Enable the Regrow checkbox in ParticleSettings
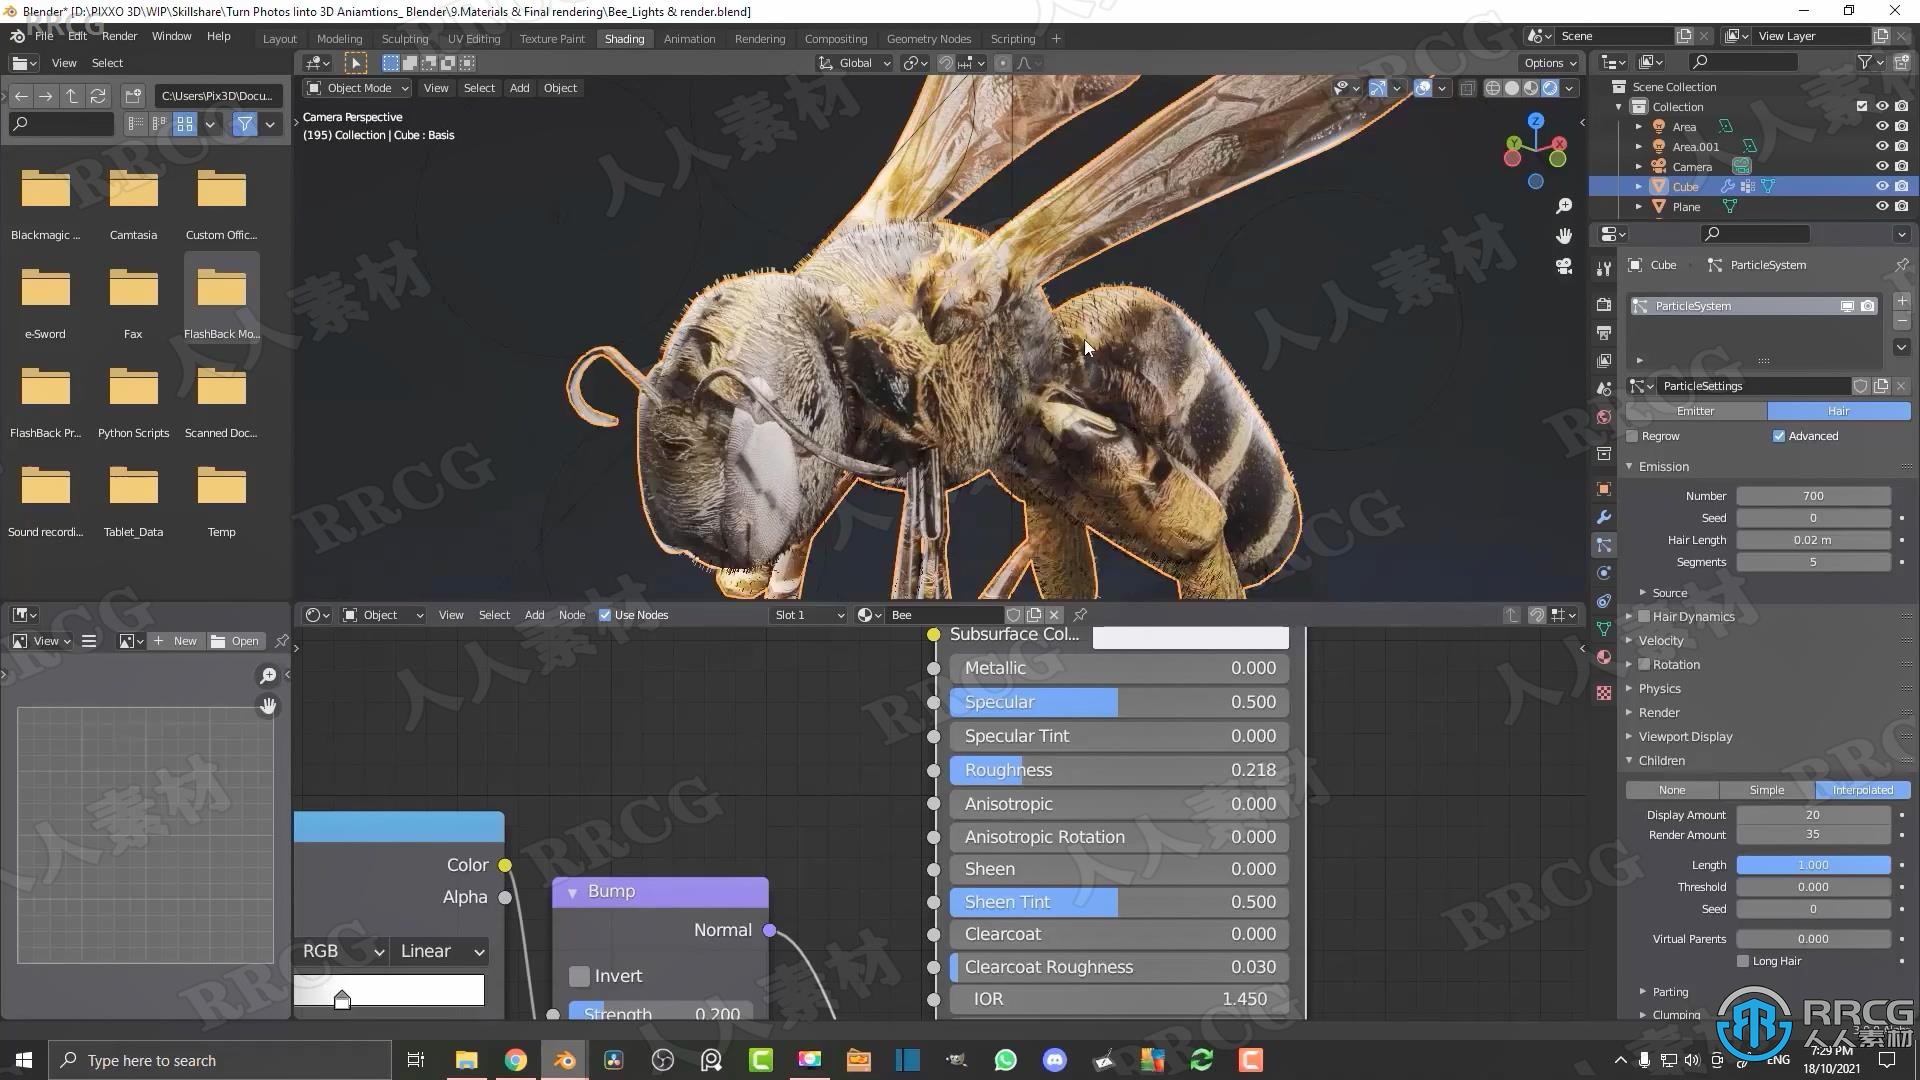This screenshot has width=1920, height=1080. click(1634, 436)
